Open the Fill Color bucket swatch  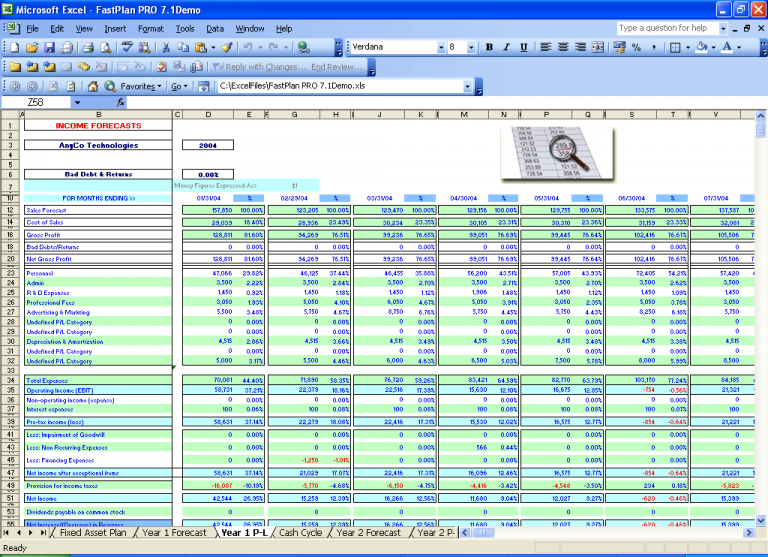(x=699, y=47)
